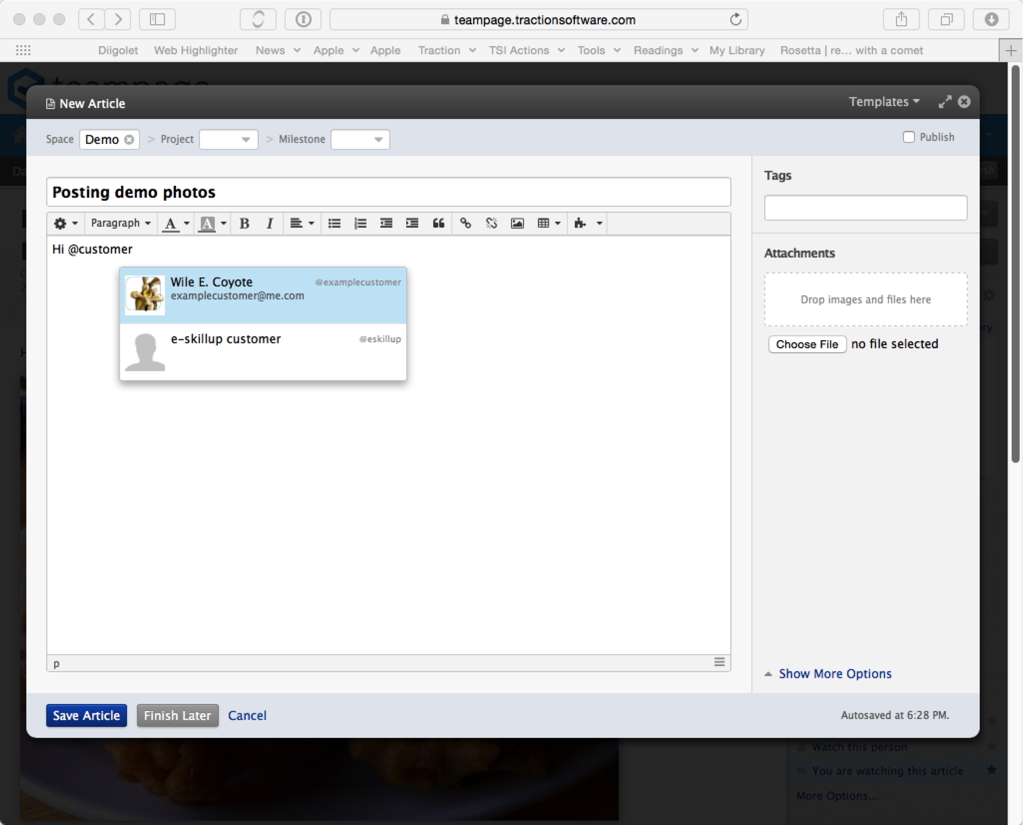Toggle bold formatting in editor toolbar
Viewport: 1024px width, 825px height.
pos(244,224)
